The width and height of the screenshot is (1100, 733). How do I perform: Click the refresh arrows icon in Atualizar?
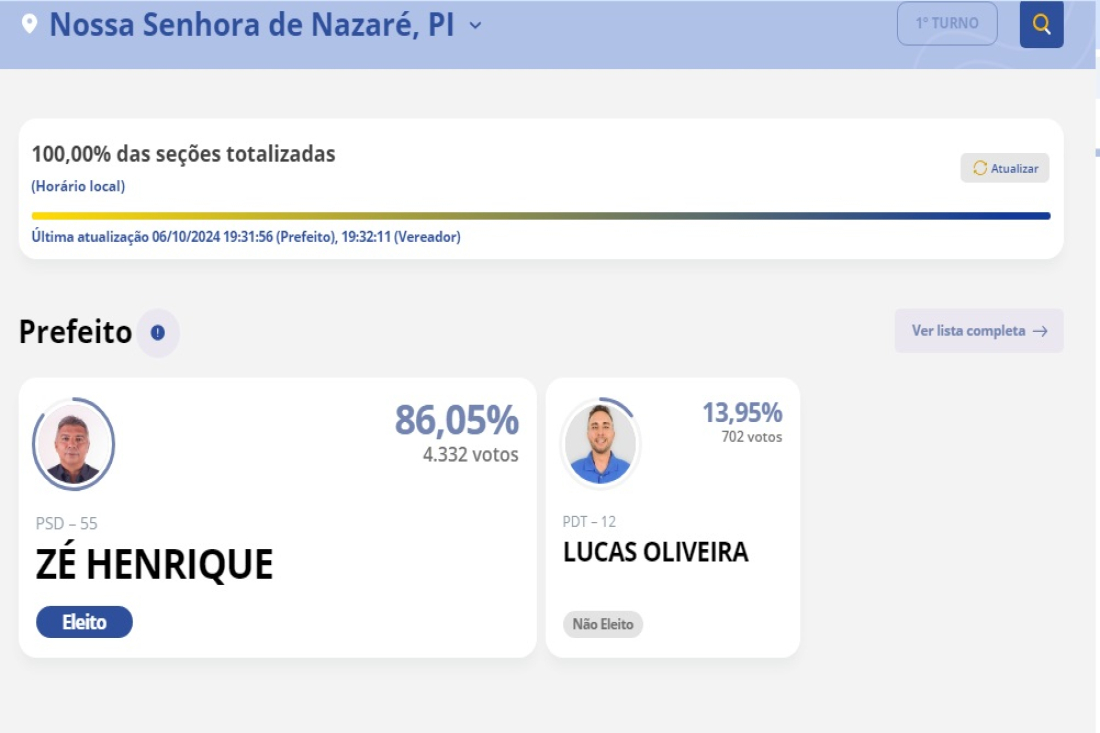(980, 168)
